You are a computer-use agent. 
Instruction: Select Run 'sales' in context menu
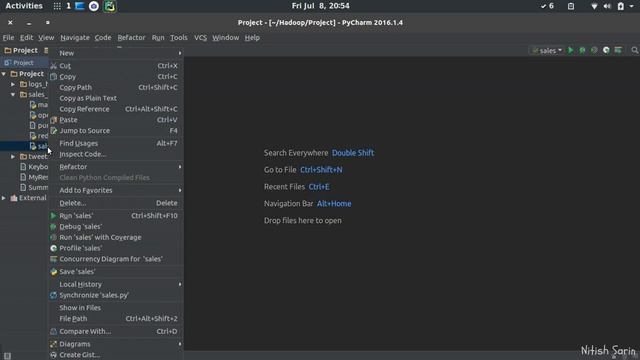[x=116, y=216]
